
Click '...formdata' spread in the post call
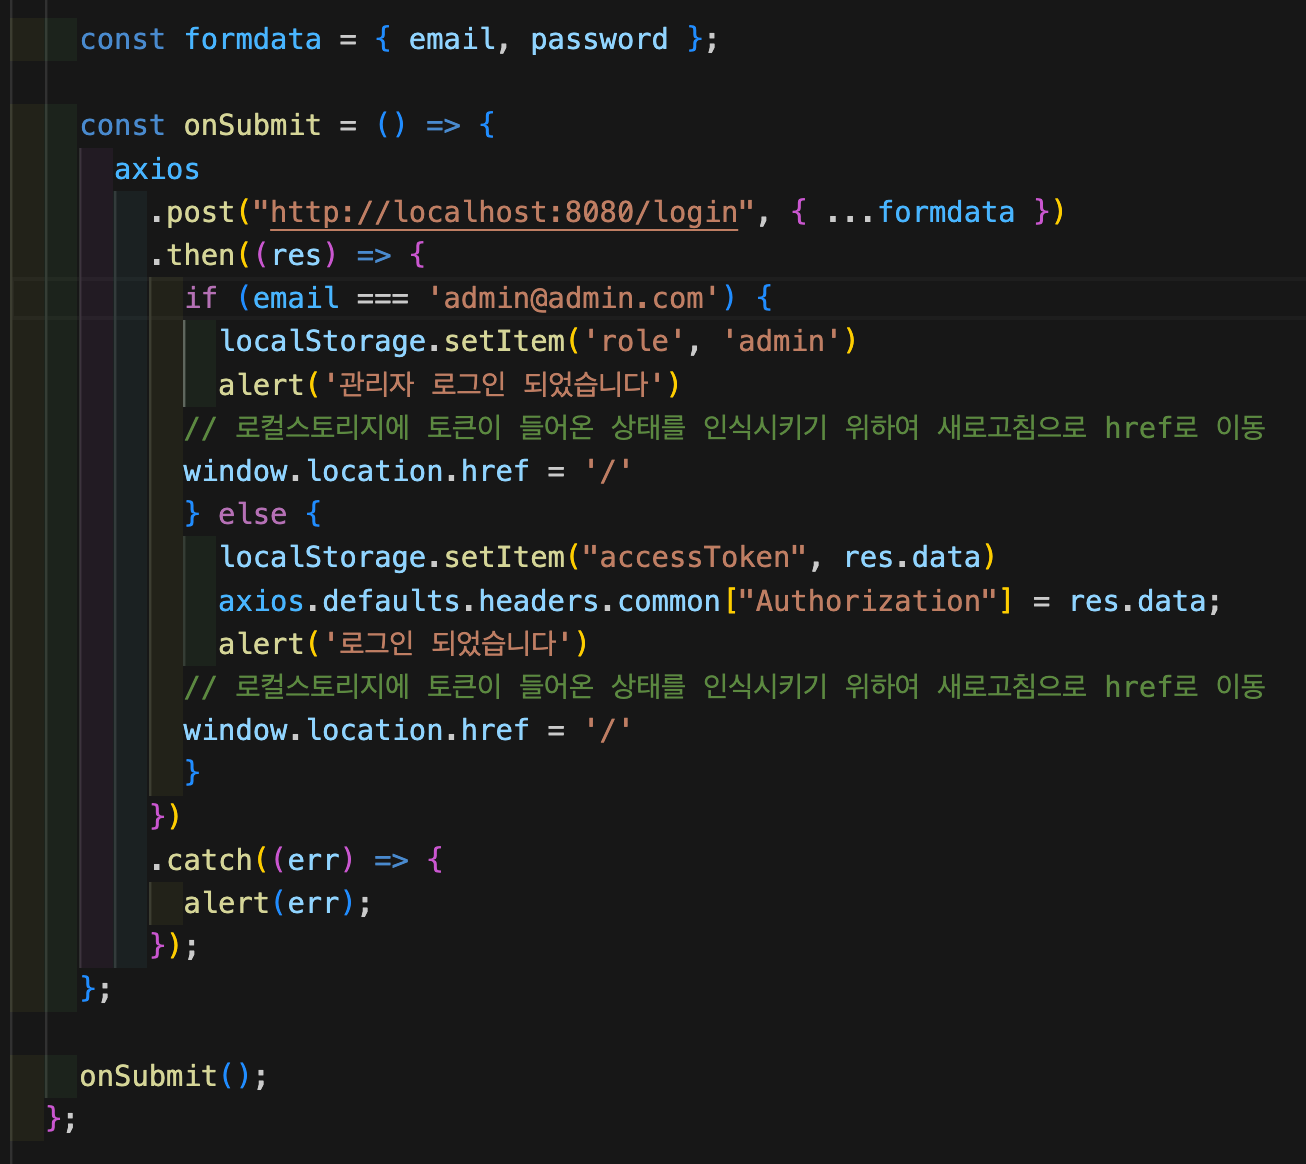coord(920,212)
